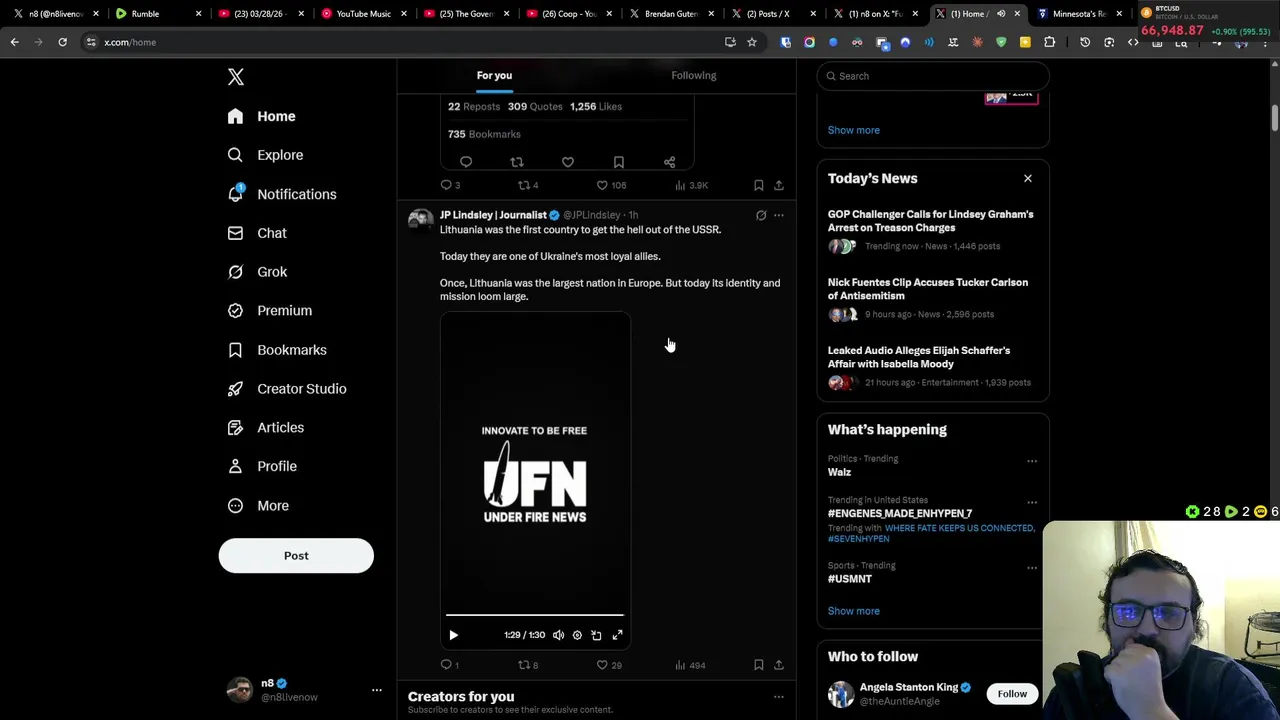Bookmark this page star icon
1280x720 pixels.
[752, 42]
